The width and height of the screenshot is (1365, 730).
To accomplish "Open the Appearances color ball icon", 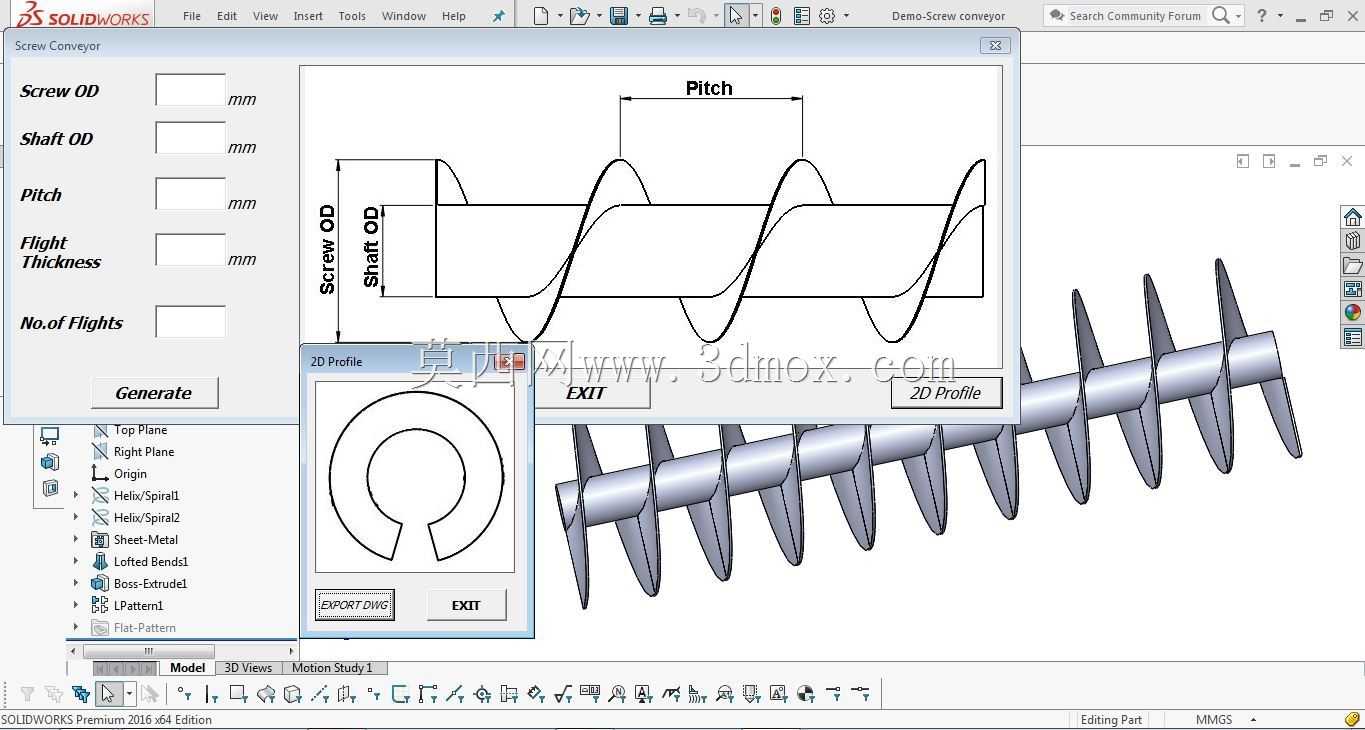I will [x=1352, y=312].
